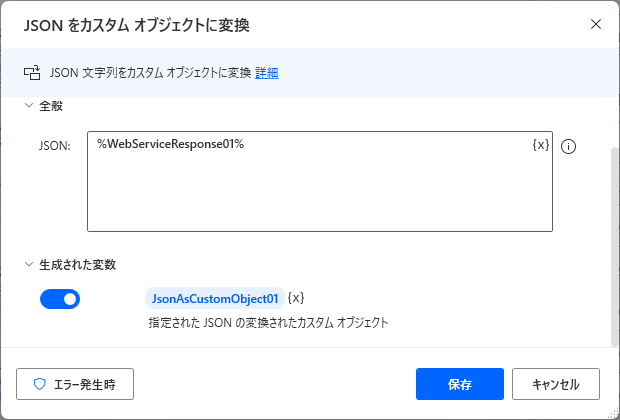Click the resize grip at dialog corner
620x420 pixels.
click(x=614, y=414)
